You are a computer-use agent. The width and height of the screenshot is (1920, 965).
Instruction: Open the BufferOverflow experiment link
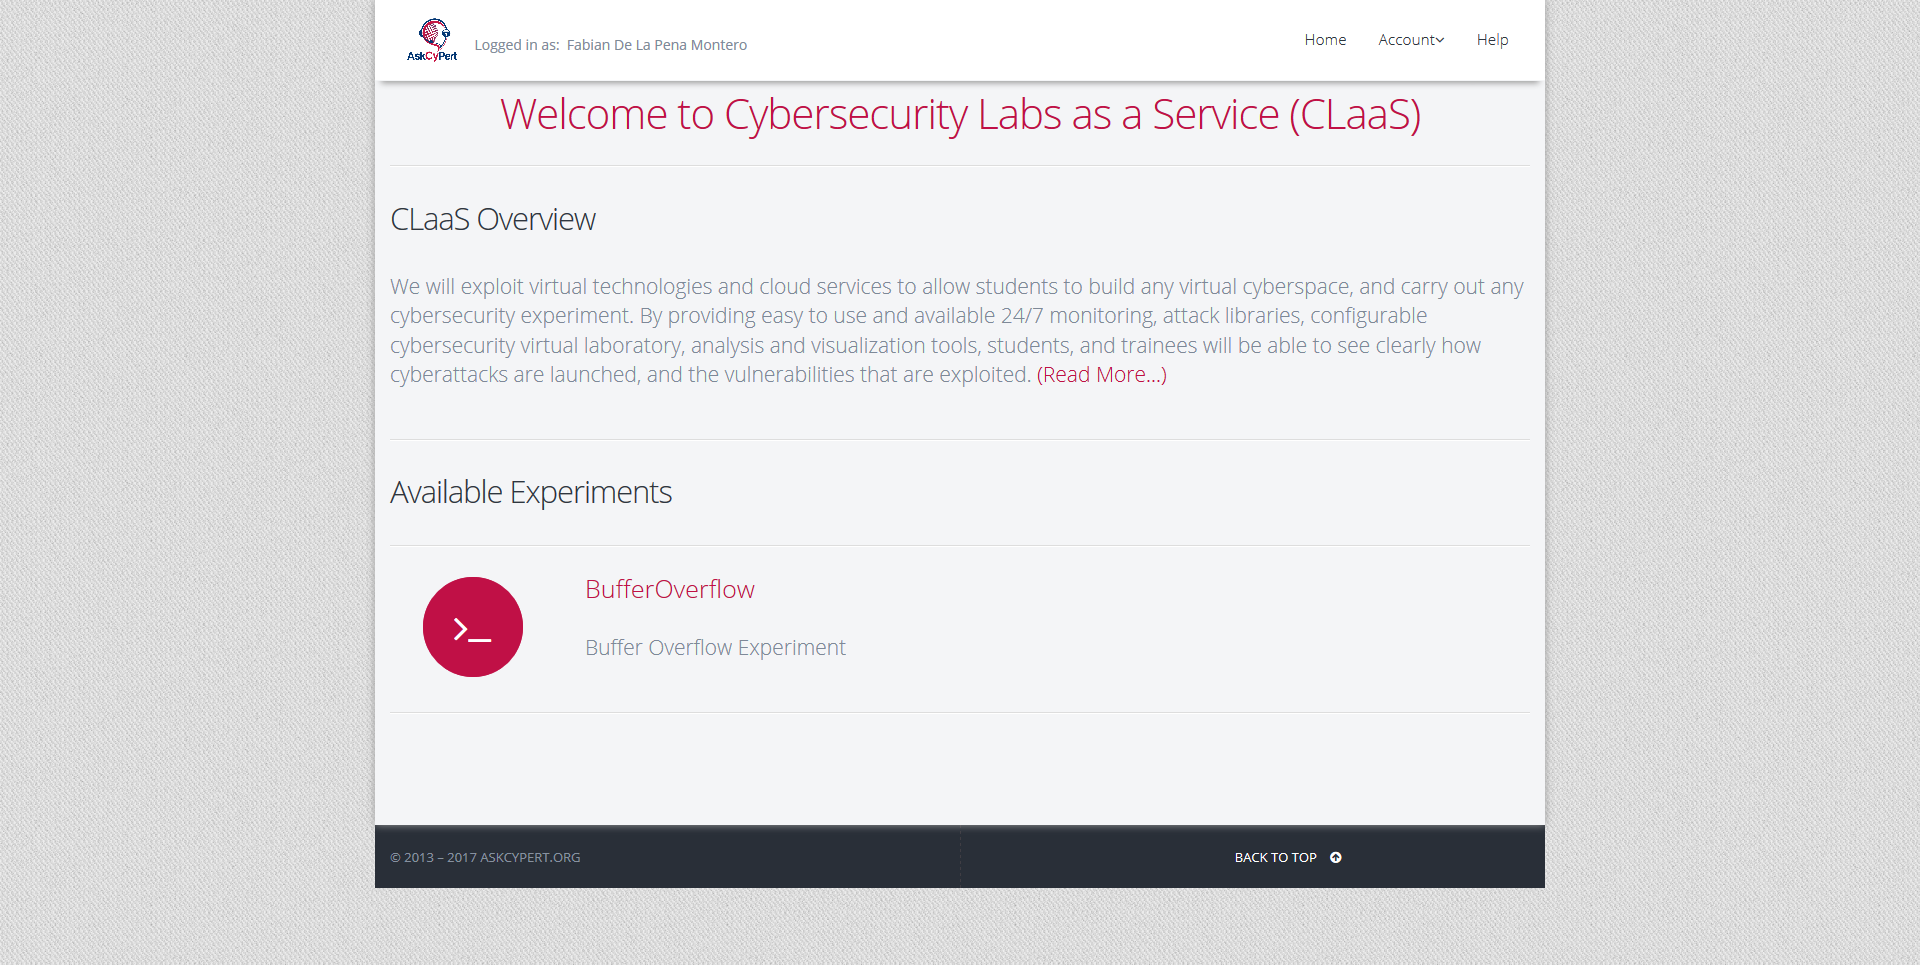point(669,589)
